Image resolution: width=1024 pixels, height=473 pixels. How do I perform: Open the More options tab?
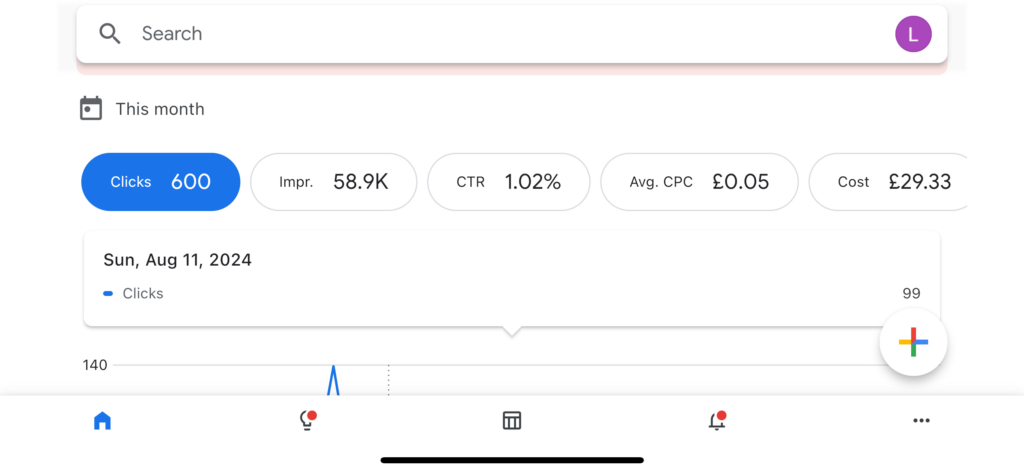click(921, 421)
